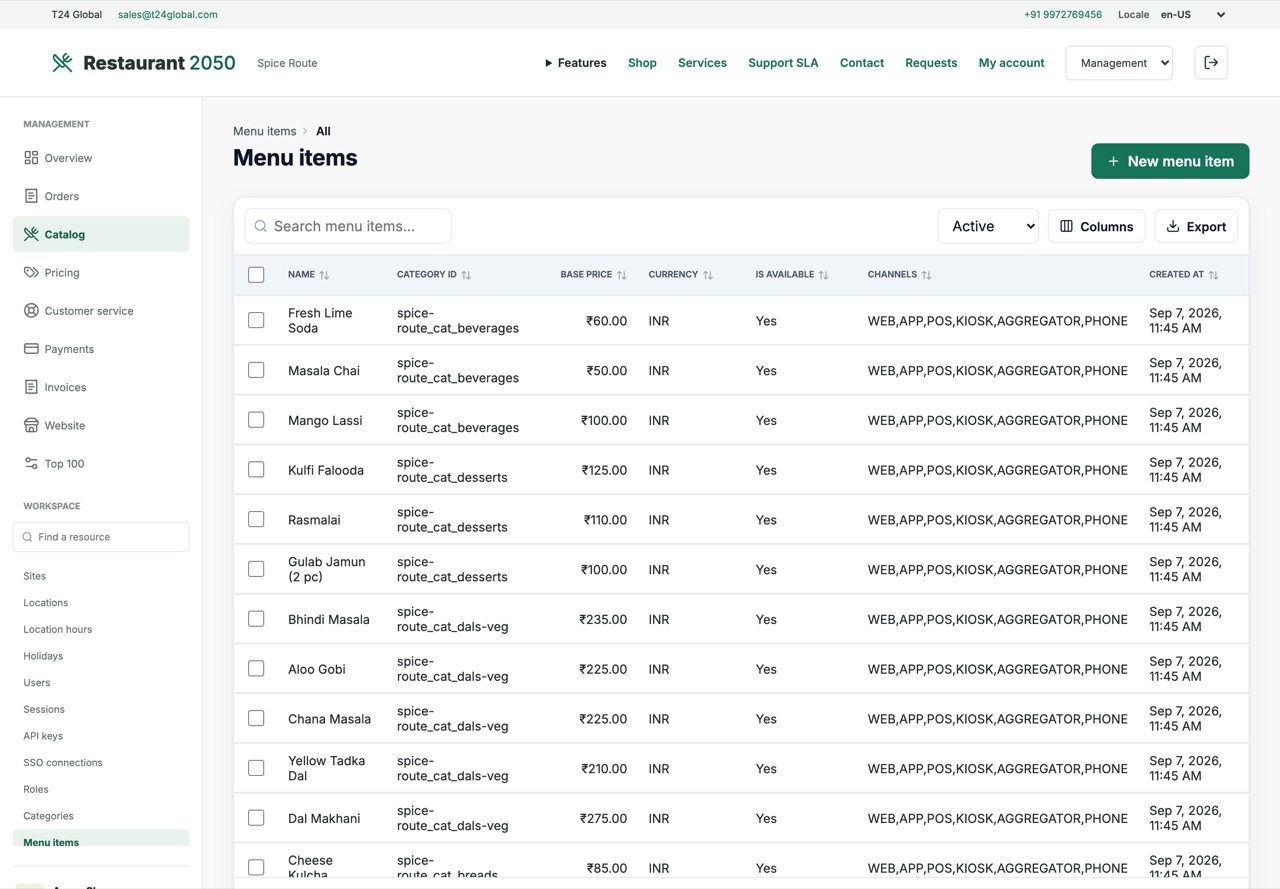Check the Dal Makhani row checkbox
The width and height of the screenshot is (1280, 889).
point(256,818)
